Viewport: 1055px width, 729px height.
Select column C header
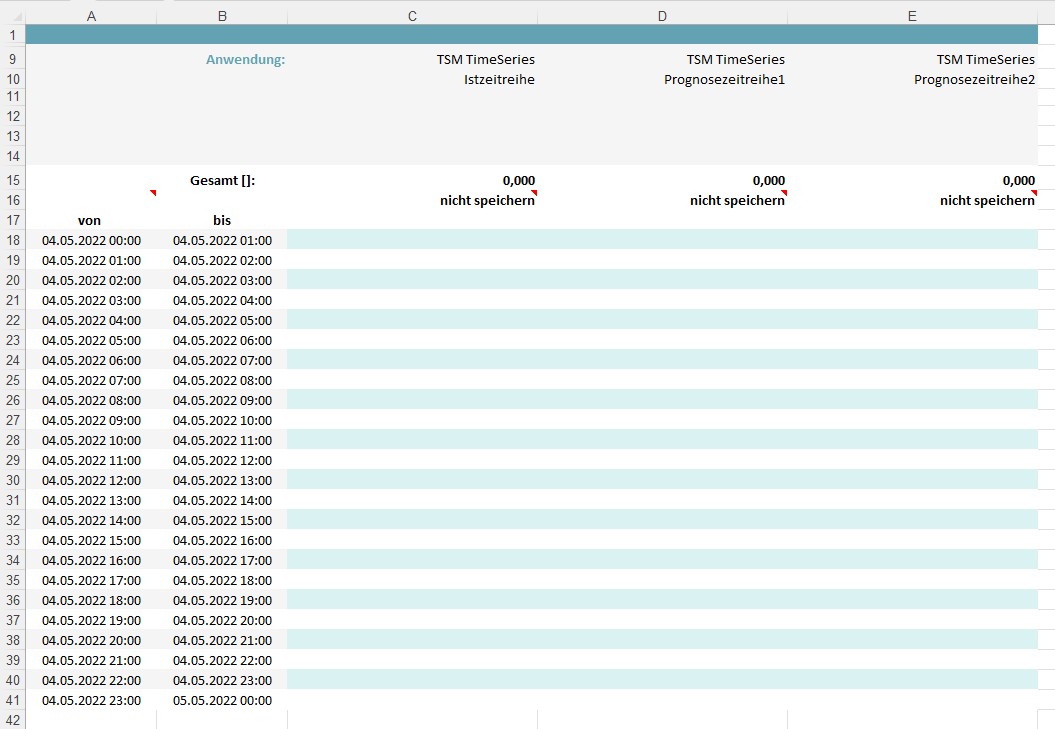[412, 16]
